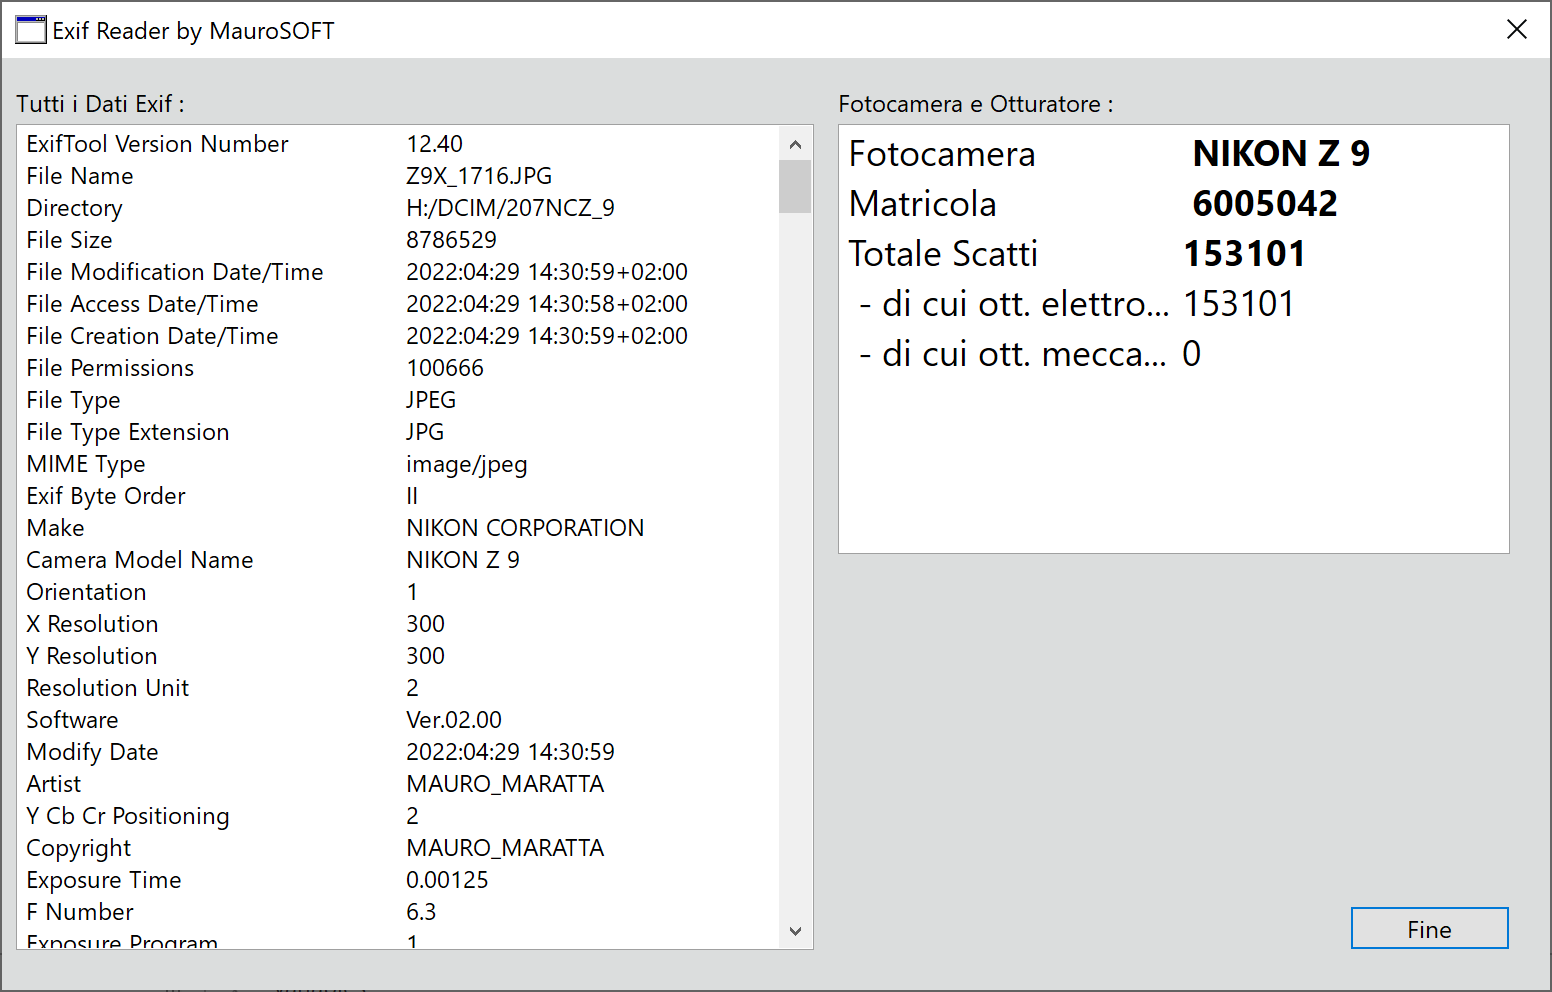Click the Totale Scatti label
The width and height of the screenshot is (1552, 992).
click(x=943, y=253)
